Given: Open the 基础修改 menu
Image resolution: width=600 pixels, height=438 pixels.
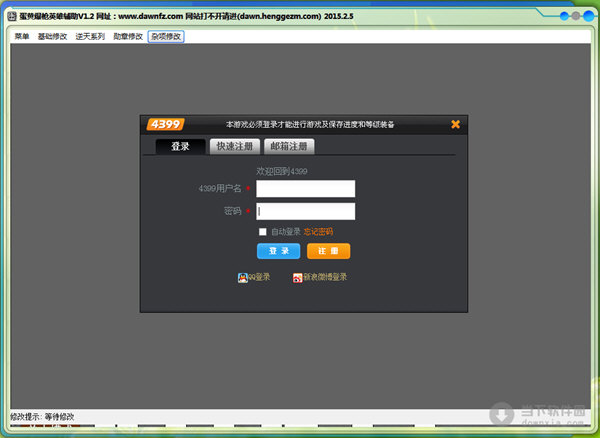Looking at the screenshot, I should [52, 36].
